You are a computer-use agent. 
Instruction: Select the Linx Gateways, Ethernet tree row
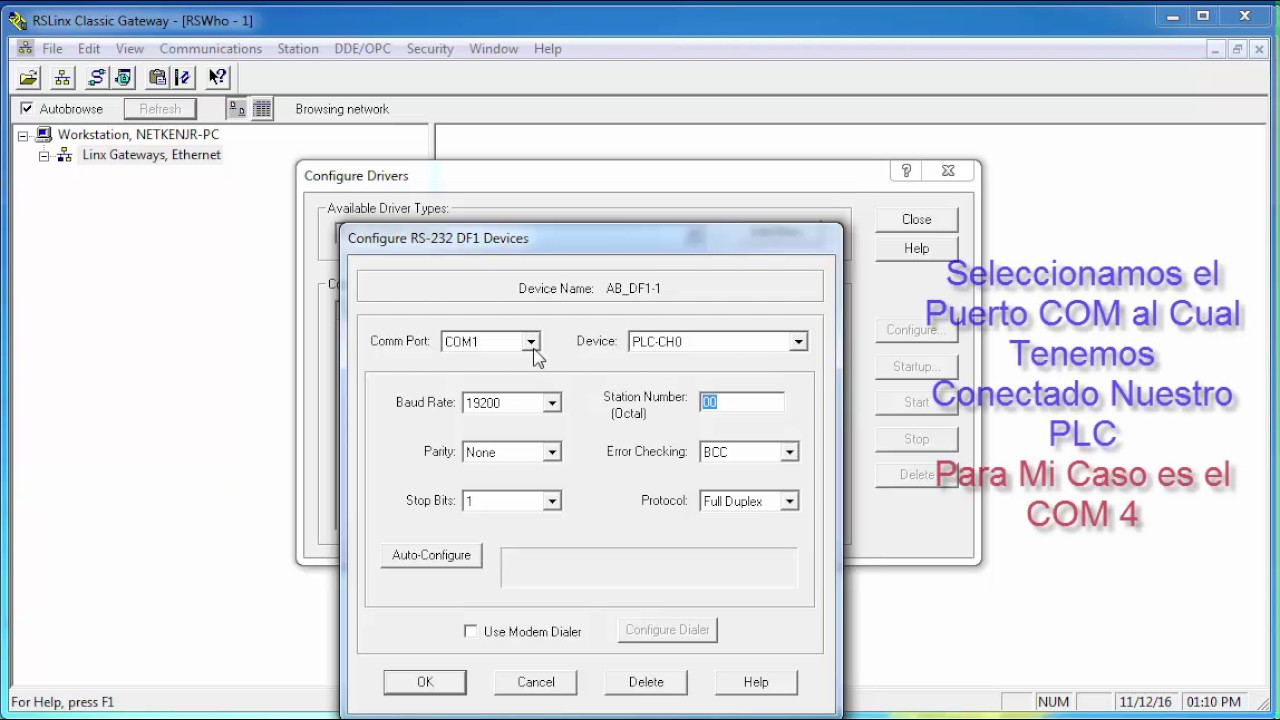(151, 155)
